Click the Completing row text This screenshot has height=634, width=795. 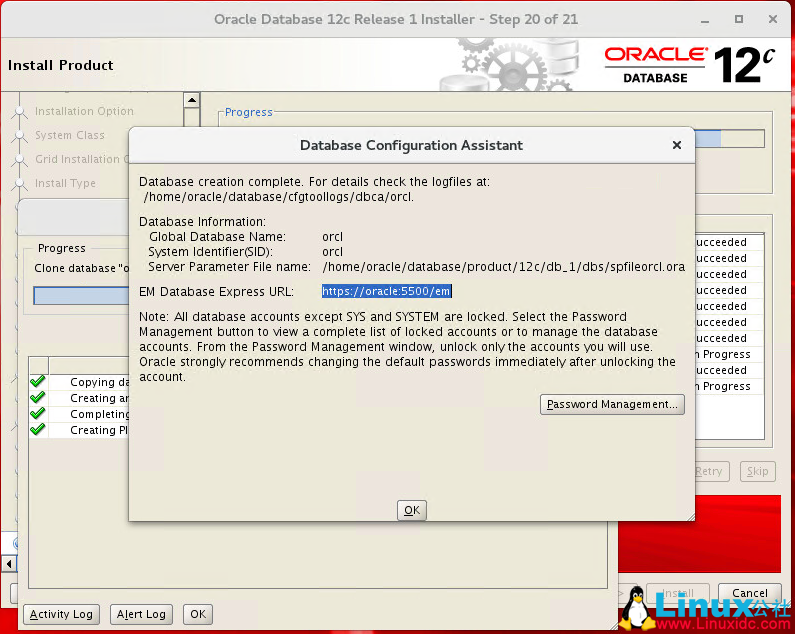(x=99, y=414)
